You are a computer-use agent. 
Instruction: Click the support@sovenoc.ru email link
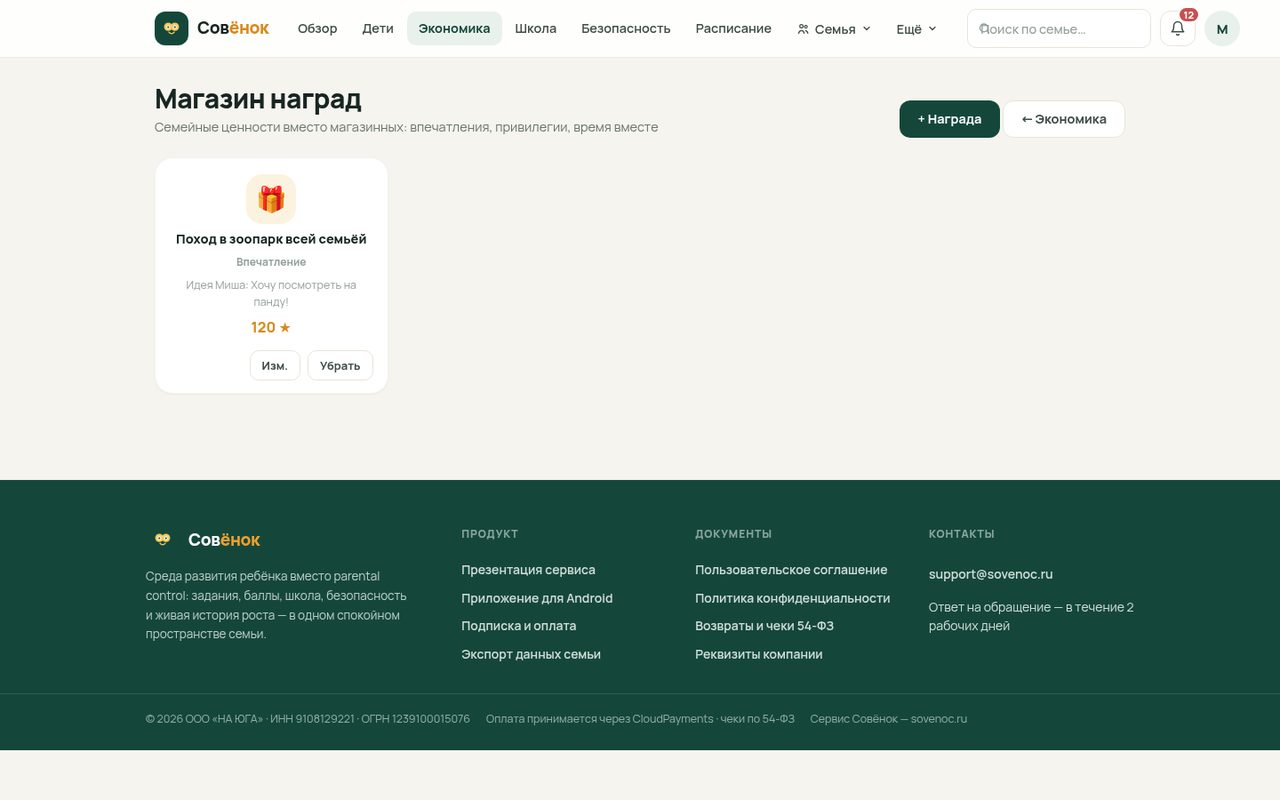[x=990, y=574]
